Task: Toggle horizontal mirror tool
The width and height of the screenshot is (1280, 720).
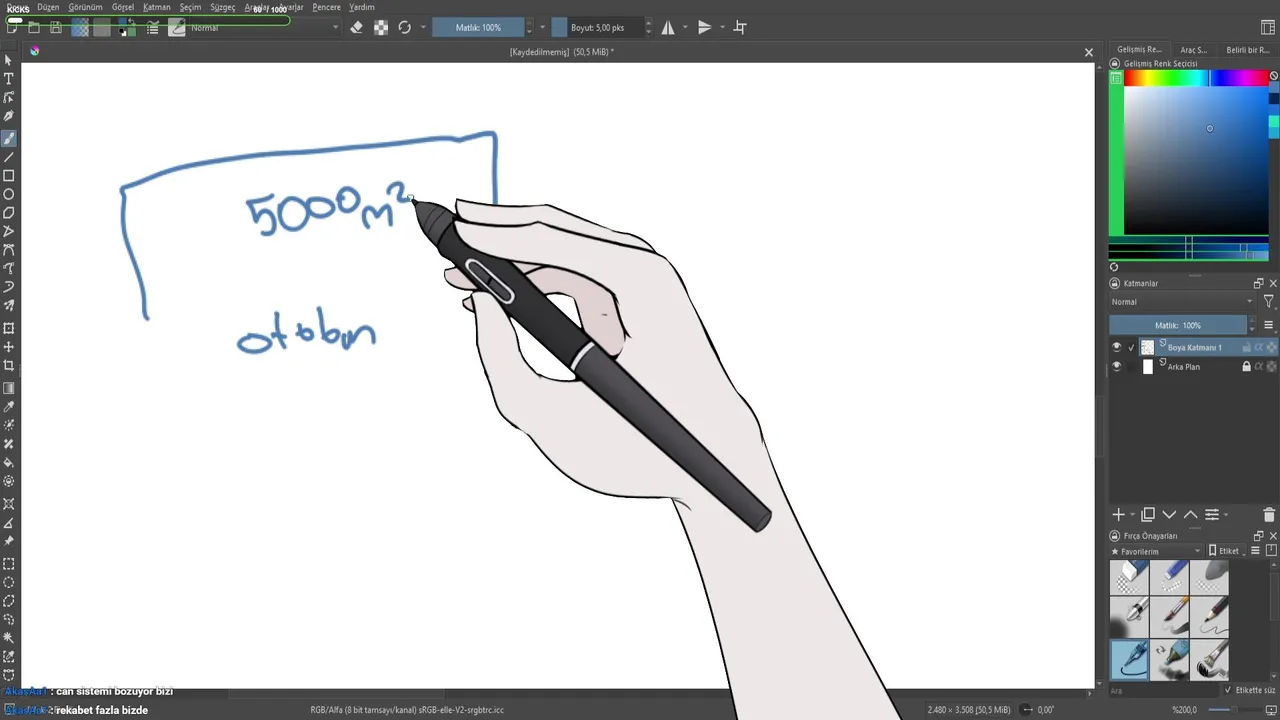Action: 668,28
